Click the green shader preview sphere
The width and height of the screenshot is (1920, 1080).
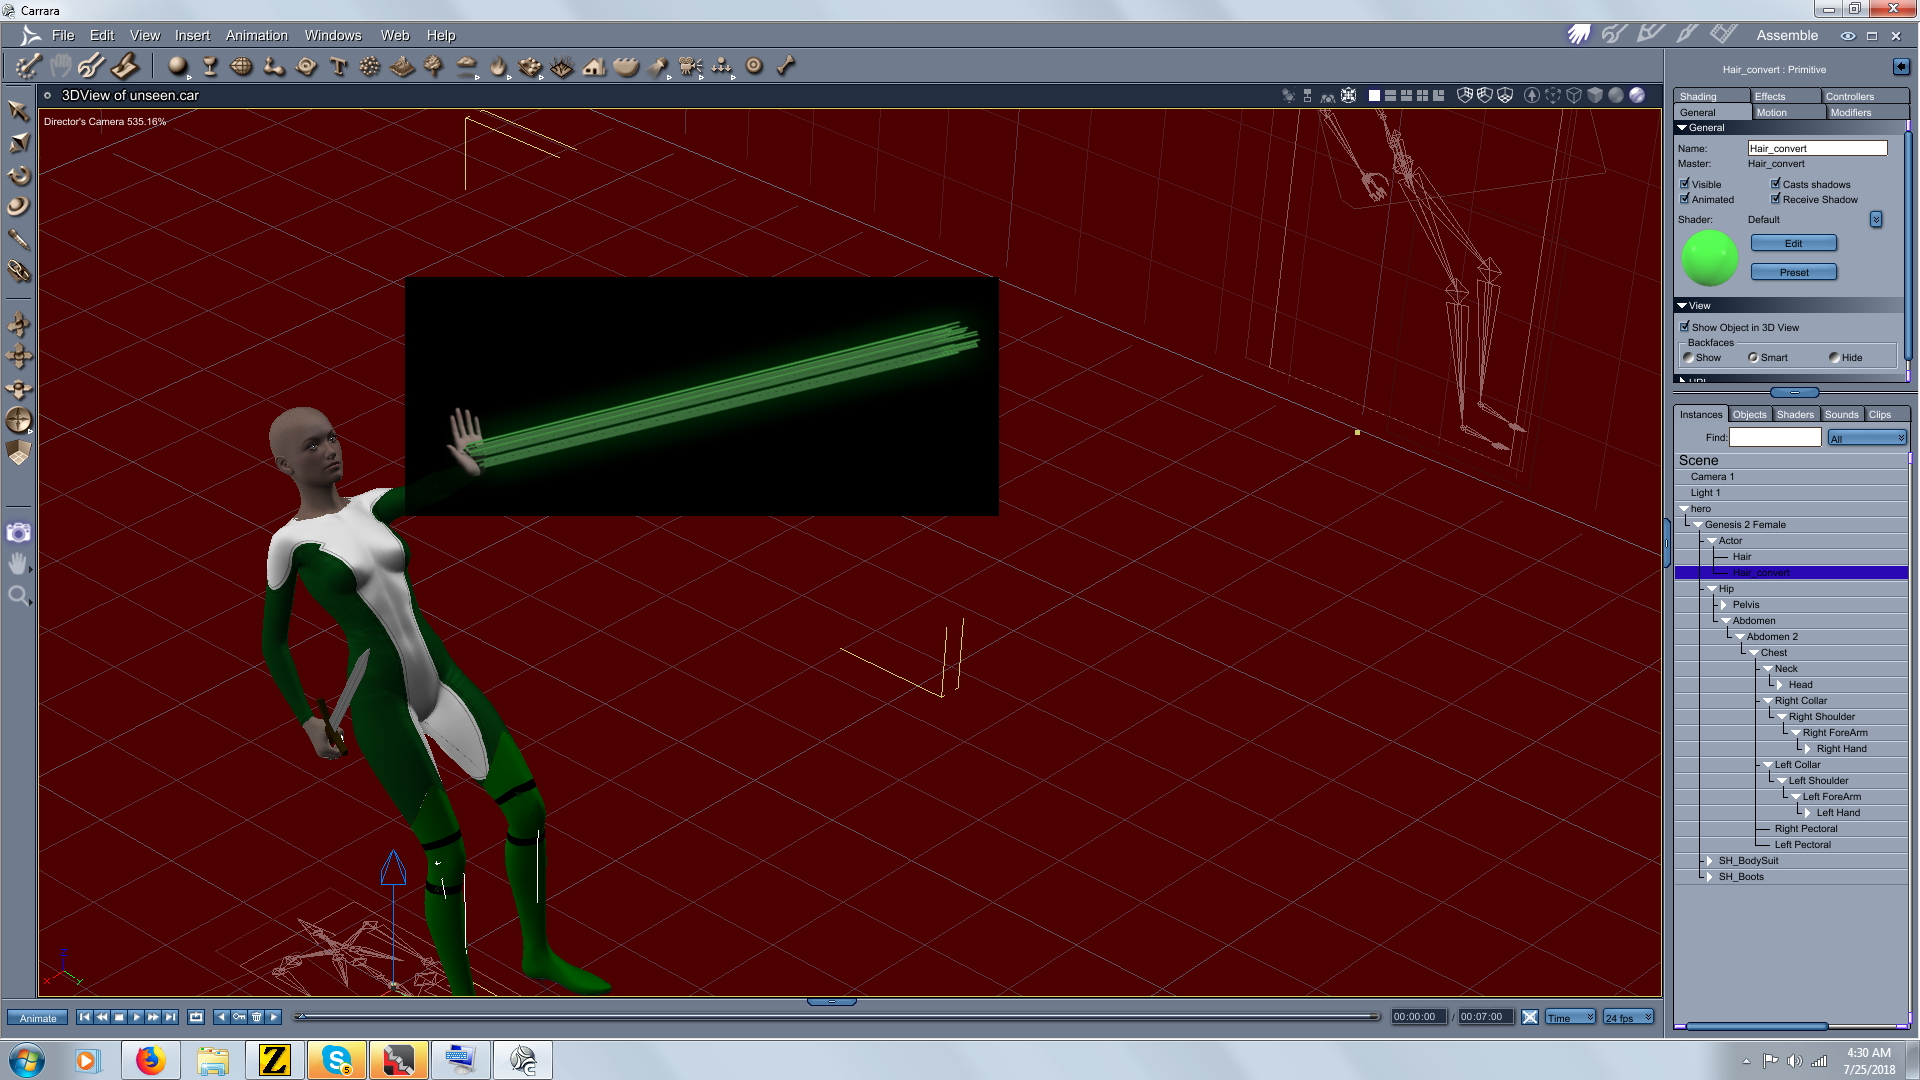pyautogui.click(x=1710, y=258)
